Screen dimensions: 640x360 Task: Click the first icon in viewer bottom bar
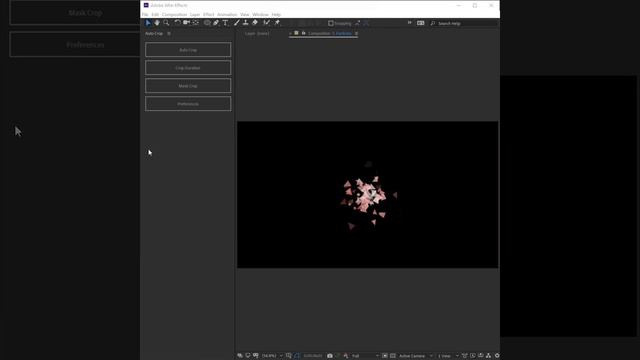pos(240,356)
